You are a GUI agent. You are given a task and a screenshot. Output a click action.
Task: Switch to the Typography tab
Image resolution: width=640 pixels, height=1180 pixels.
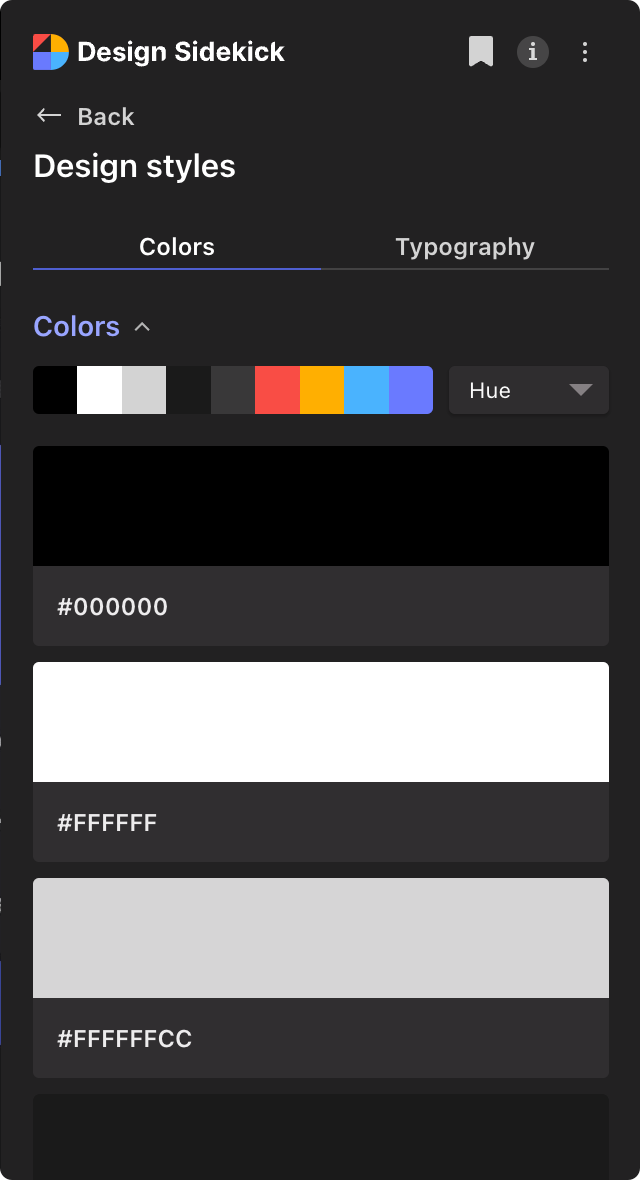[x=464, y=246]
